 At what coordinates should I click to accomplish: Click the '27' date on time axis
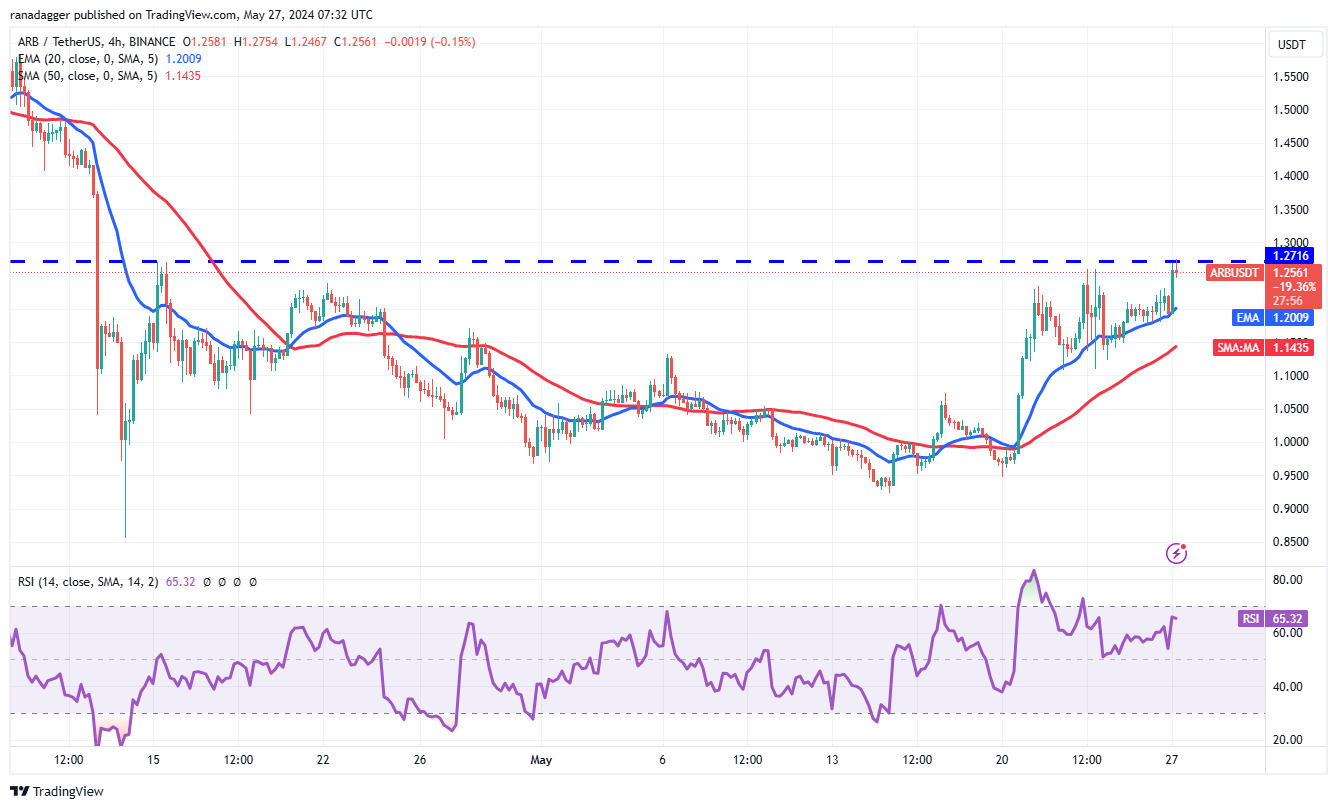click(x=1172, y=759)
